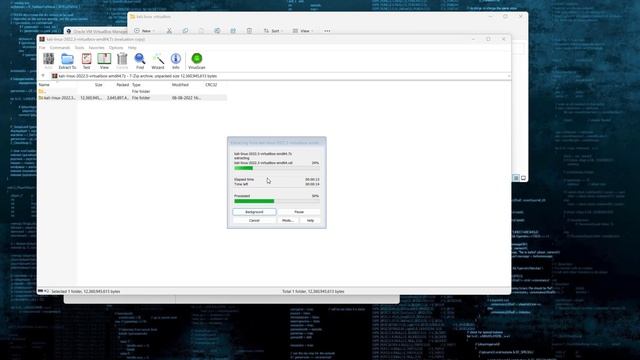Open the Favorites menu
Viewport: 640px width, 360px height.
pyautogui.click(x=96, y=48)
